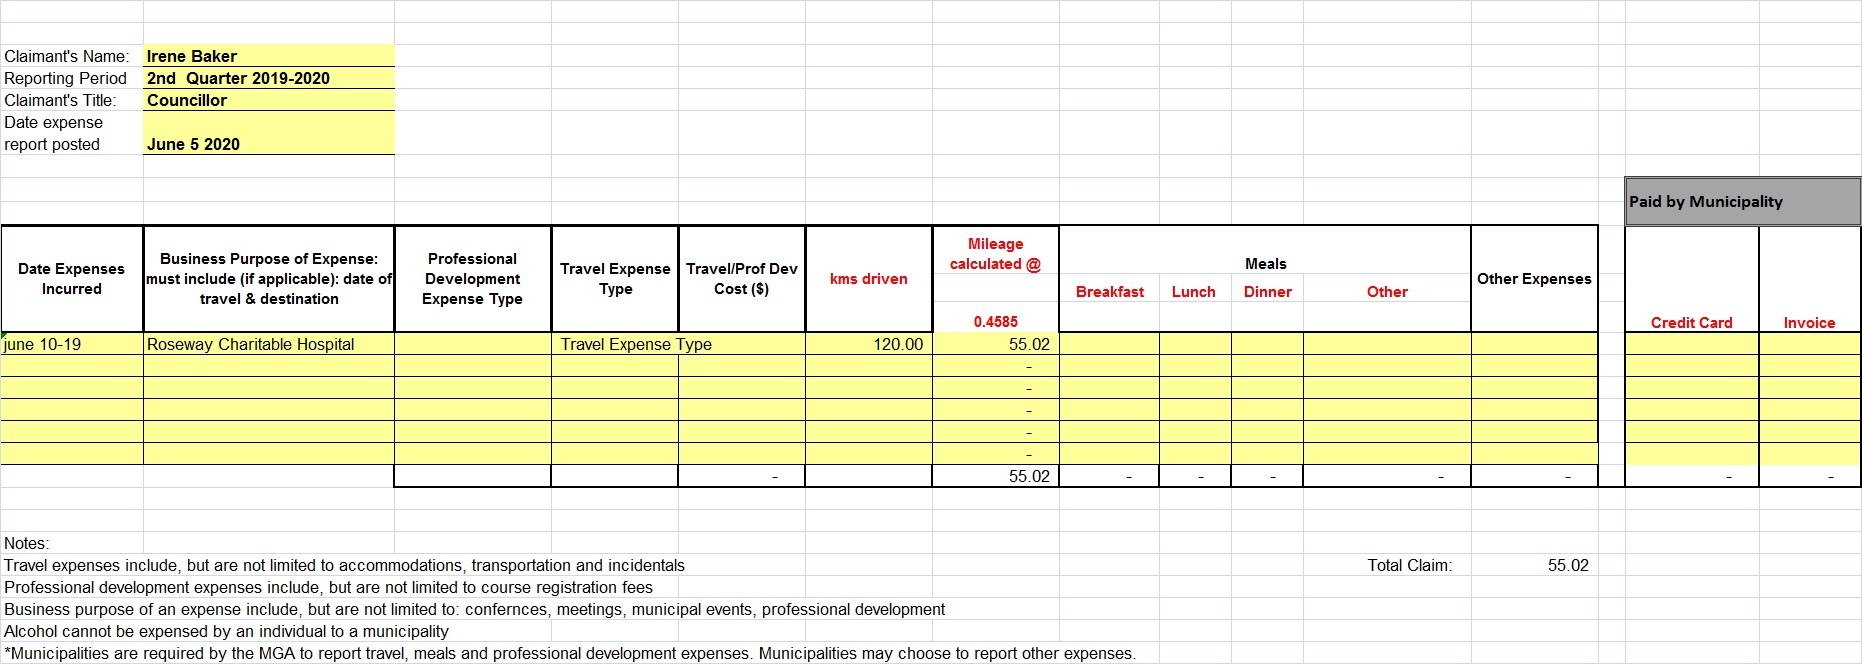Click the 'Roseway Charitable Hospital' cell

269,344
